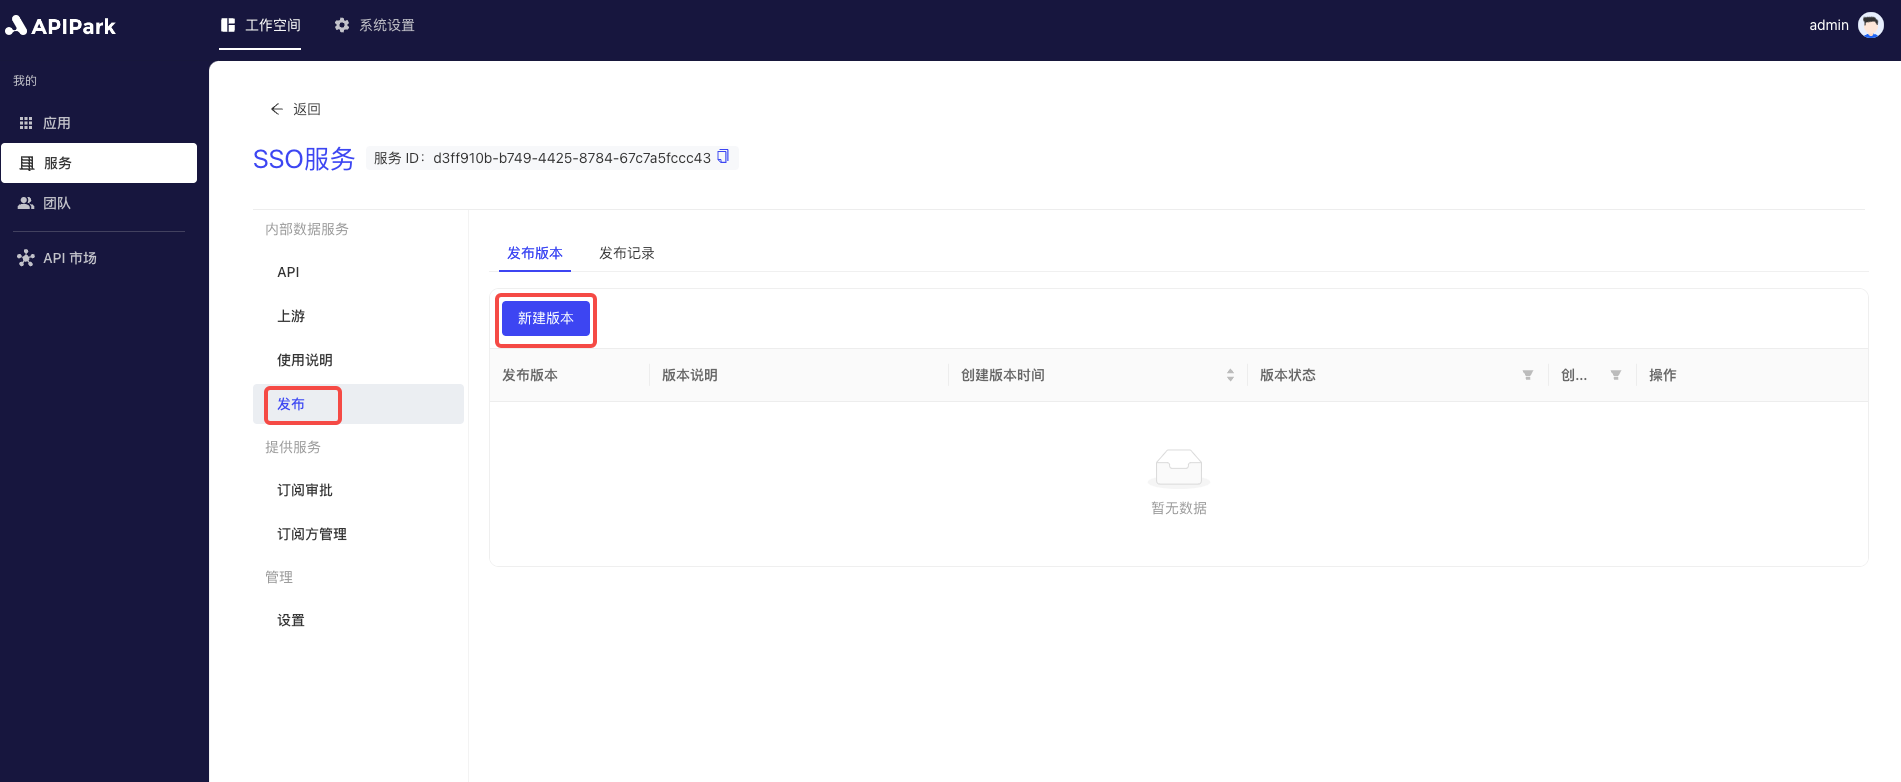Open 使用说明 usage instructions
Viewport: 1901px width, 782px height.
click(358, 360)
